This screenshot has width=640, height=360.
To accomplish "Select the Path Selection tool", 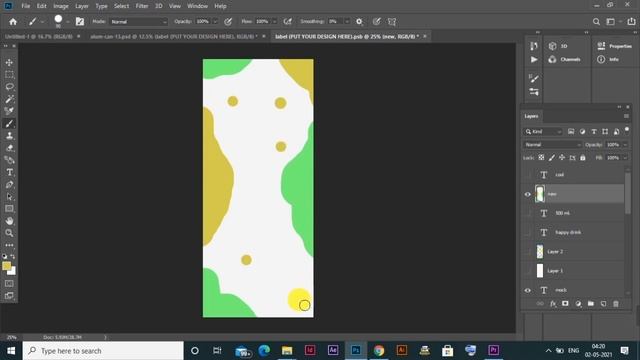I will [9, 197].
